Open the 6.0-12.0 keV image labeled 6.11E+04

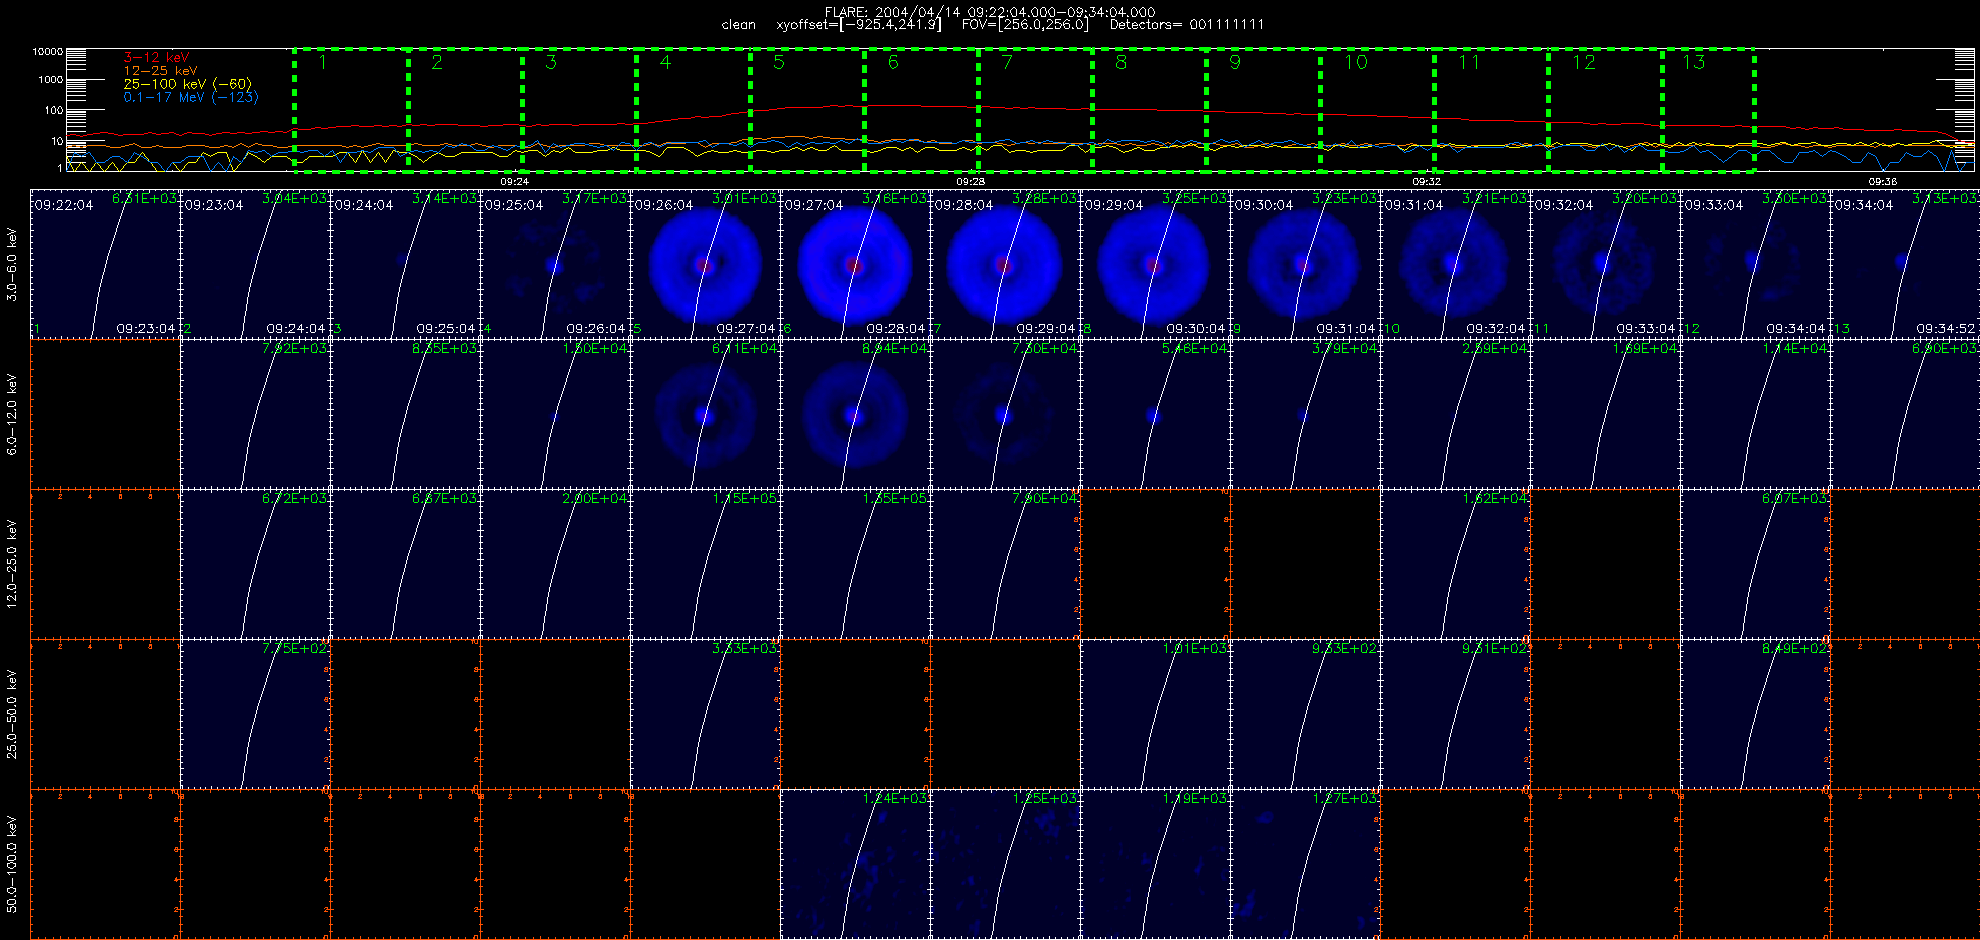(705, 414)
